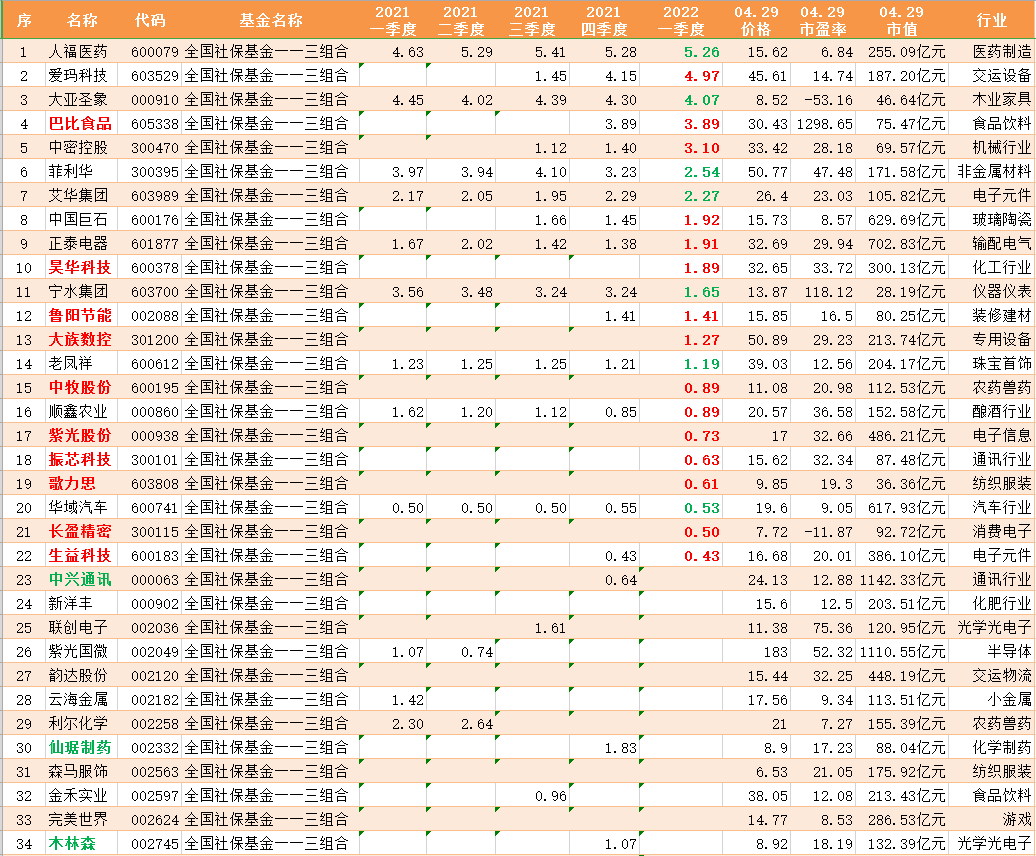1036x856 pixels.
Task: Click price 50.89 for 大族数控
Action: [x=768, y=340]
